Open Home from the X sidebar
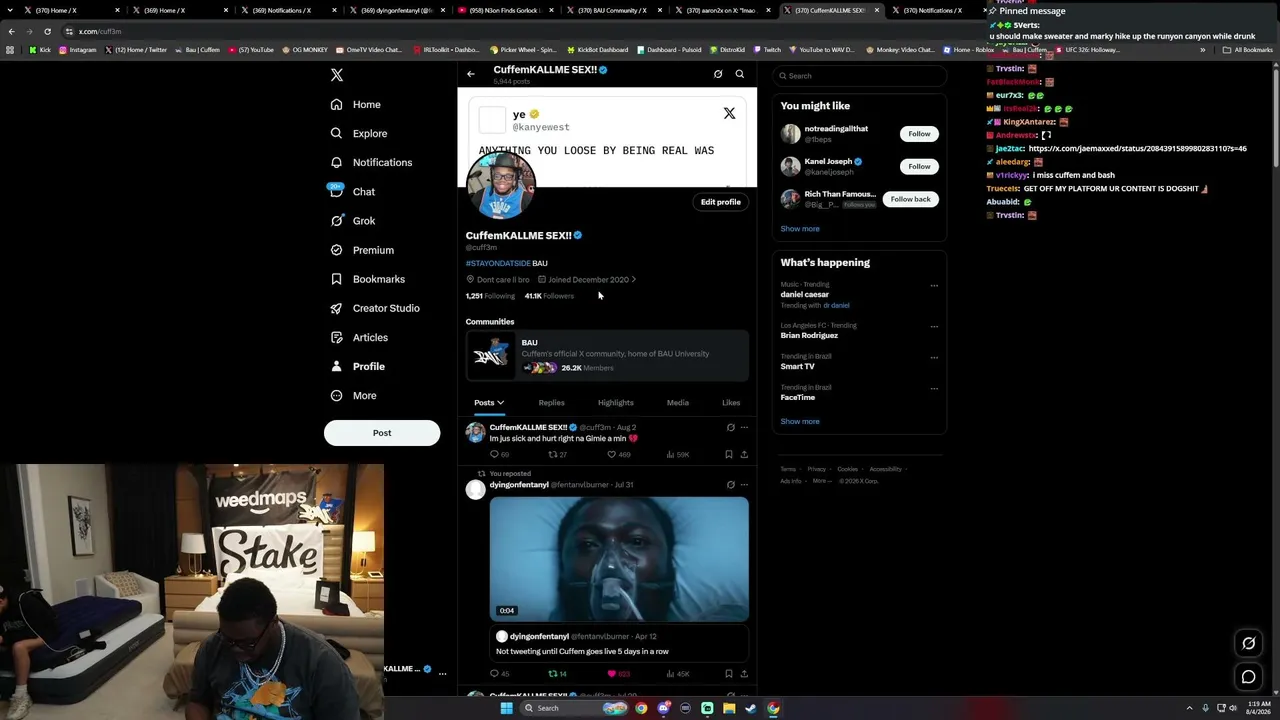Screen dimensions: 1280x720 [356, 104]
